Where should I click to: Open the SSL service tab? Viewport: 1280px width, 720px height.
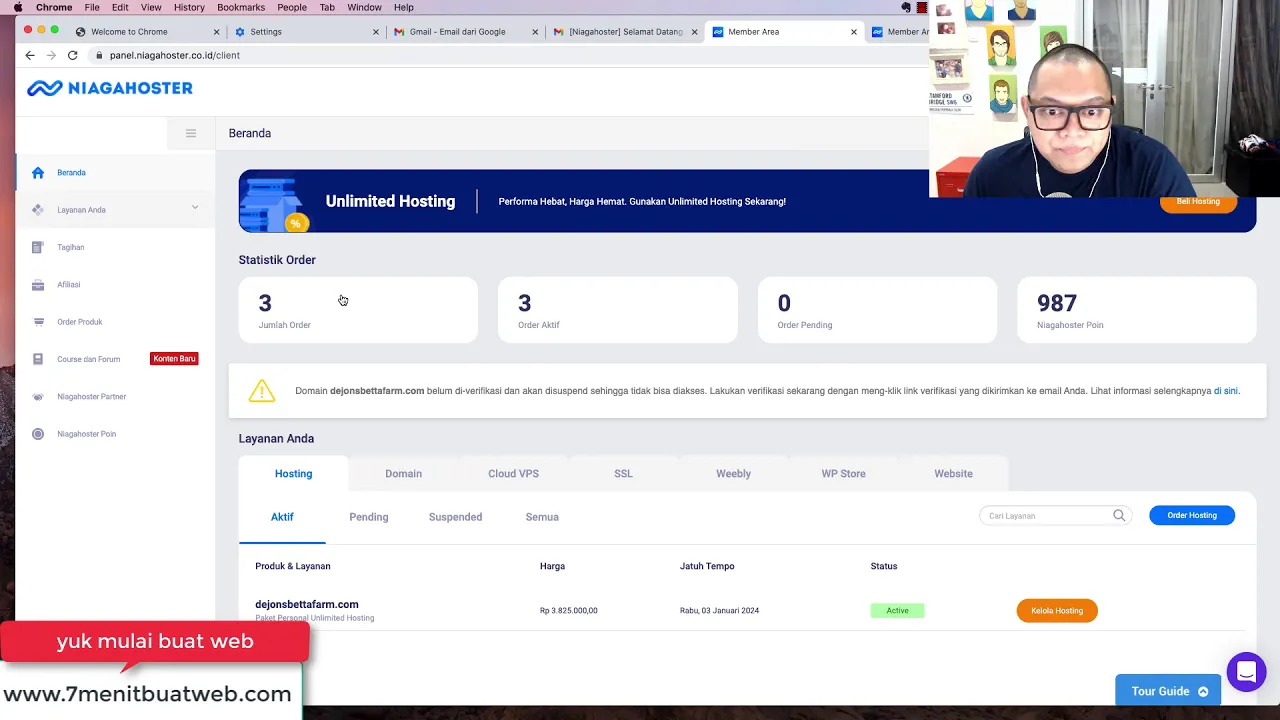(623, 474)
